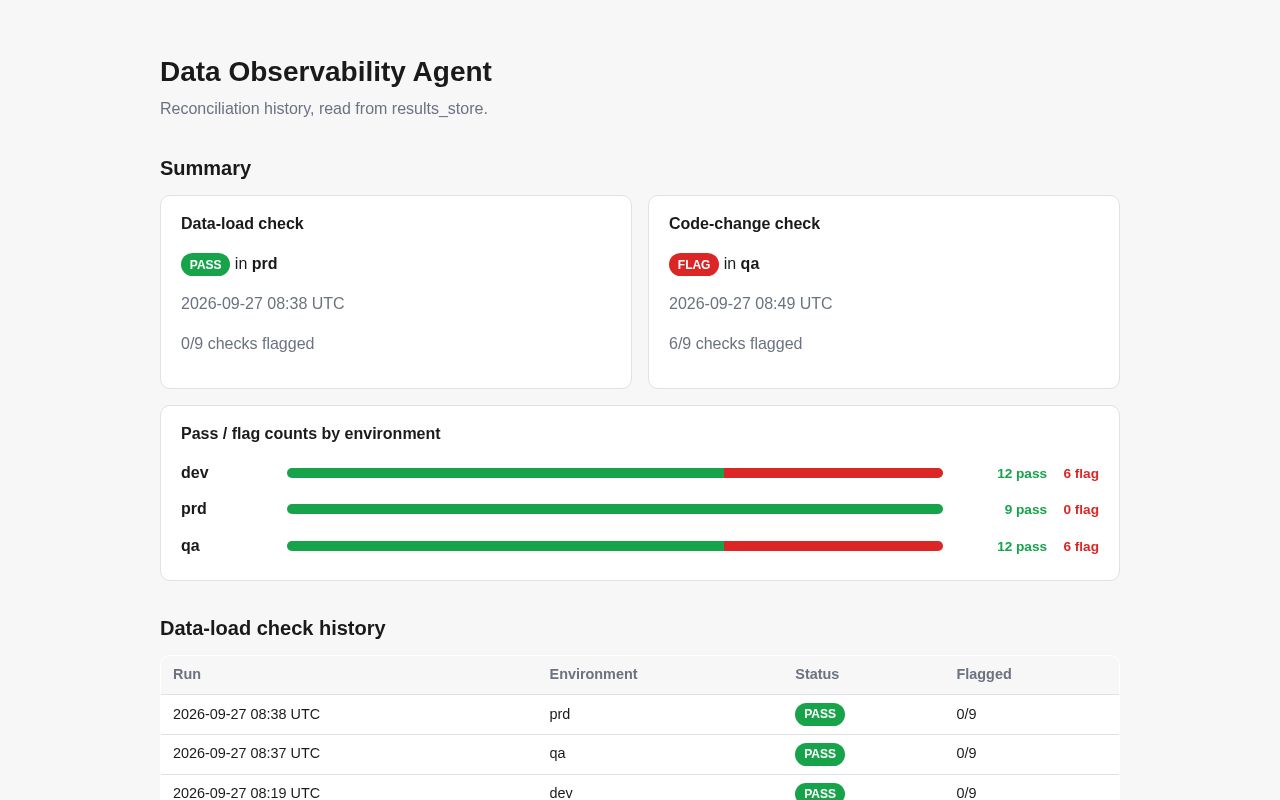Click the 2026-09-27 08:49 UTC timestamp

click(751, 304)
